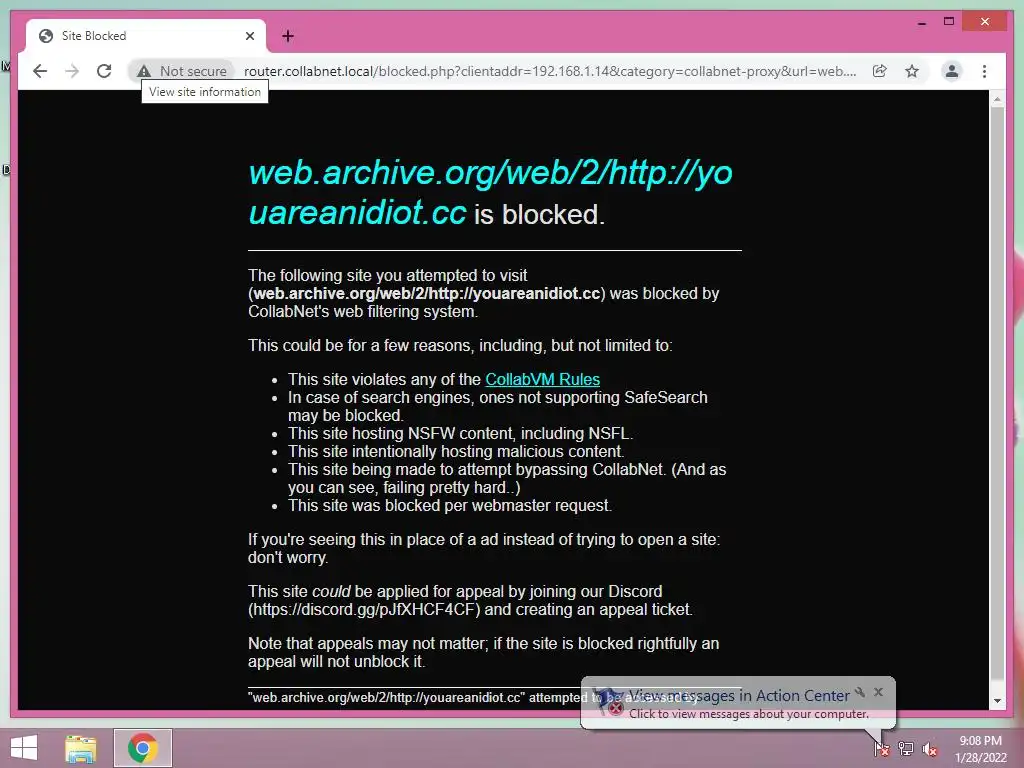The image size is (1024, 768).
Task: Click the cyan blocked URL heading
Action: (490, 193)
